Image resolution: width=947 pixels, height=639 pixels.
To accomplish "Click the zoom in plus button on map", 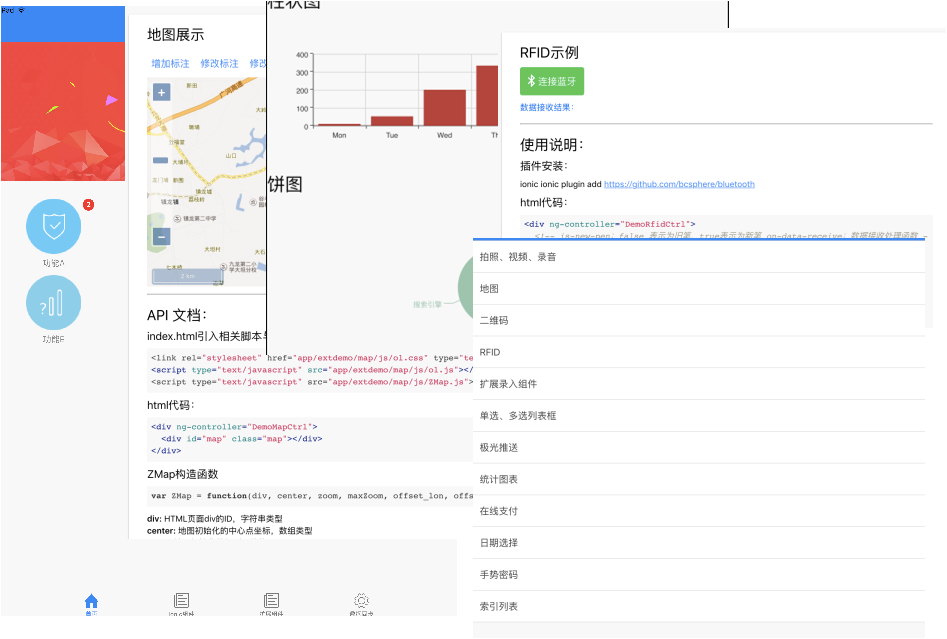I will [161, 92].
